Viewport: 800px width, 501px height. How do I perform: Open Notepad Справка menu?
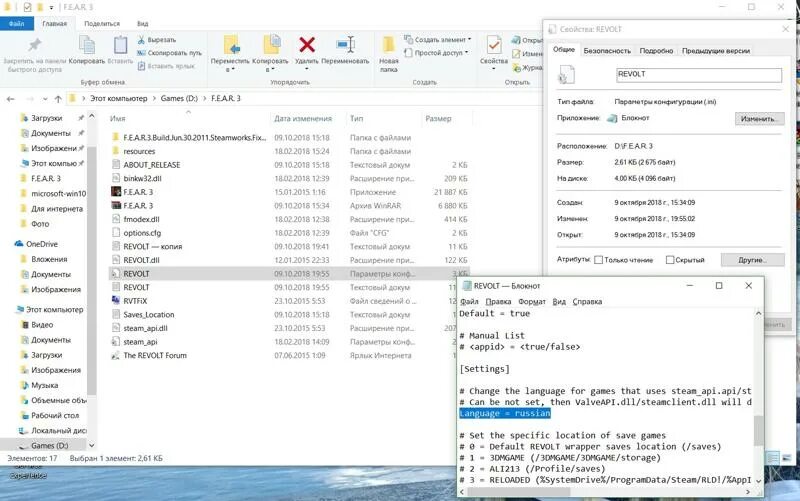587,302
